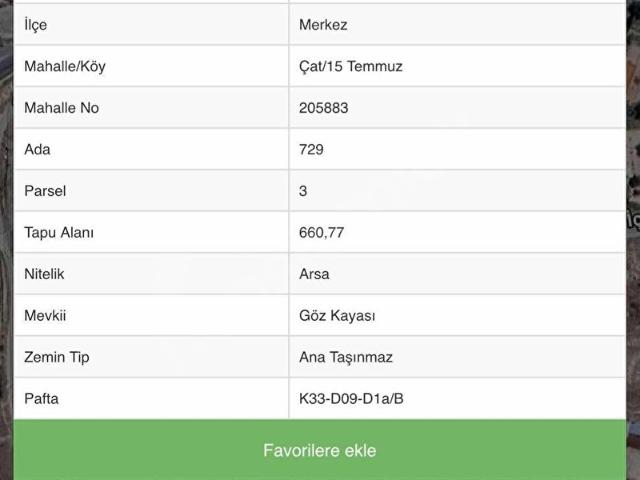Click the Nitelik row label
This screenshot has height=480, width=640.
point(44,274)
